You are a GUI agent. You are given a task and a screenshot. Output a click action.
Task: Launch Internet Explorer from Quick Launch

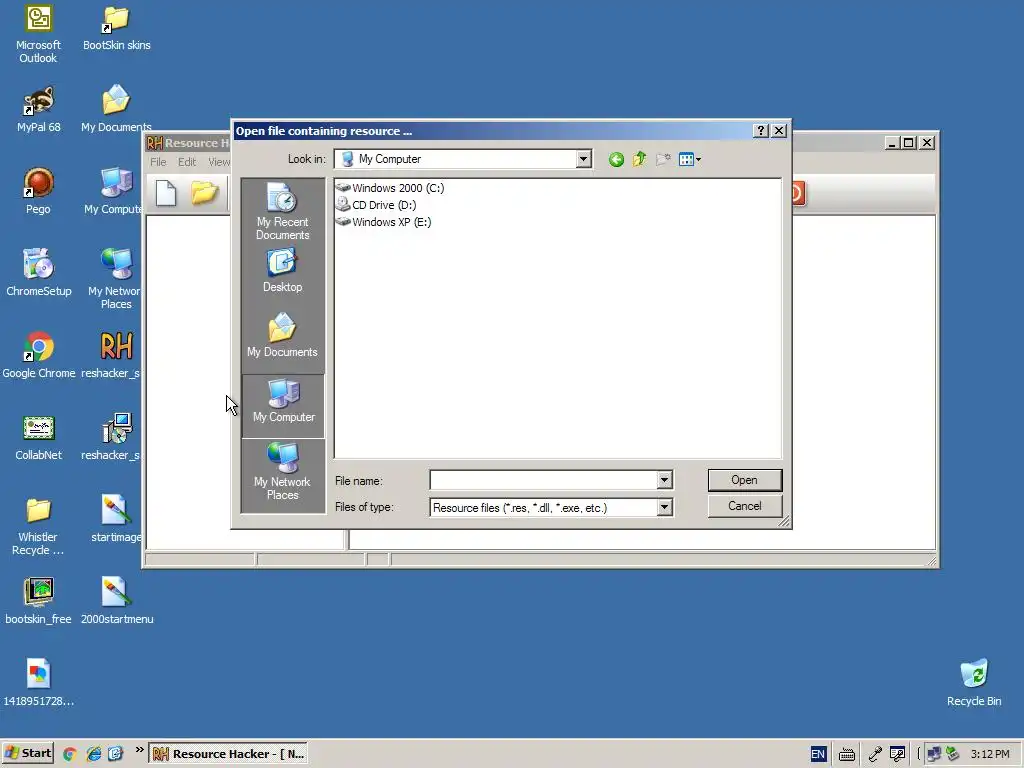[93, 754]
